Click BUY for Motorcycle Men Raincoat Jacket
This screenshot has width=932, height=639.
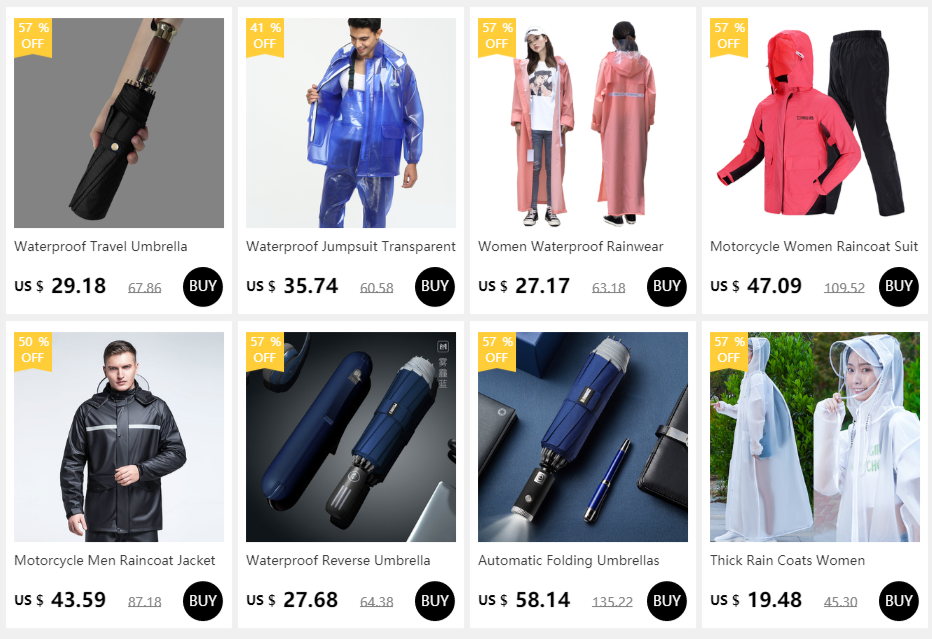(x=203, y=600)
